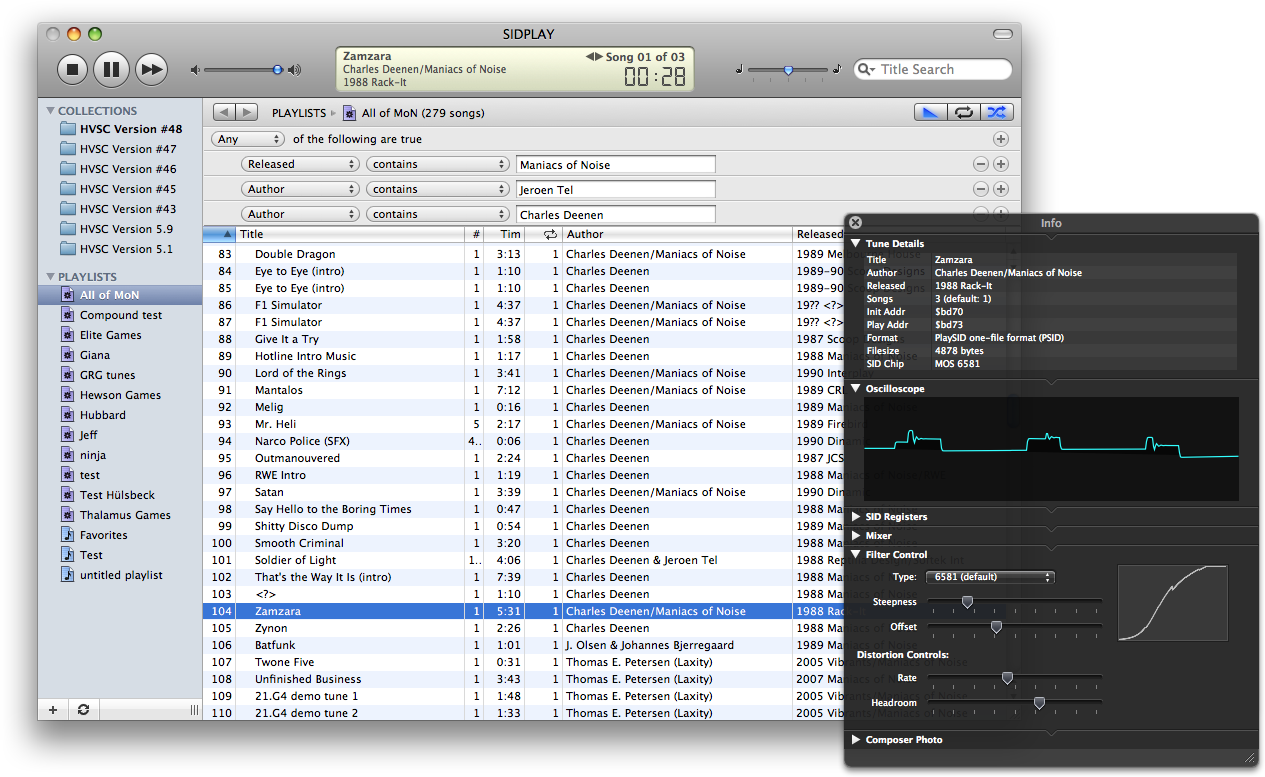Remove the Released contains rule

click(x=981, y=164)
